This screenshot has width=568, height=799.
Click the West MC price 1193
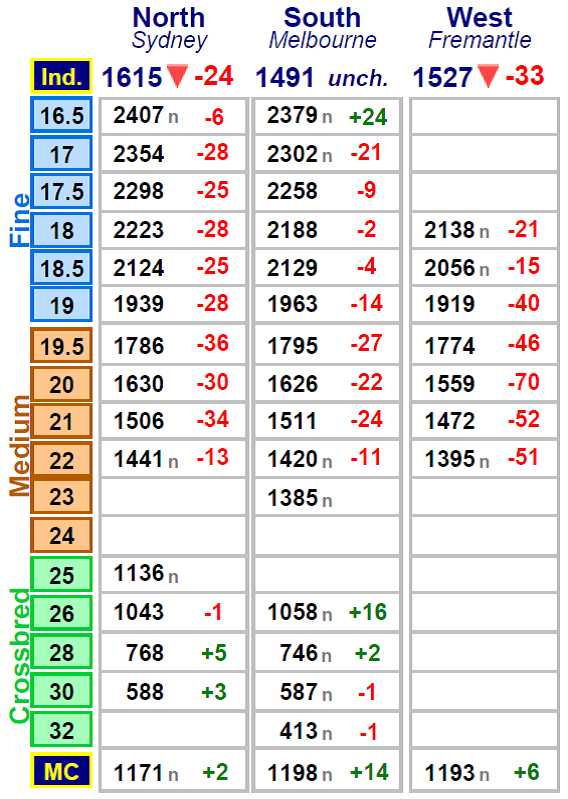450,773
